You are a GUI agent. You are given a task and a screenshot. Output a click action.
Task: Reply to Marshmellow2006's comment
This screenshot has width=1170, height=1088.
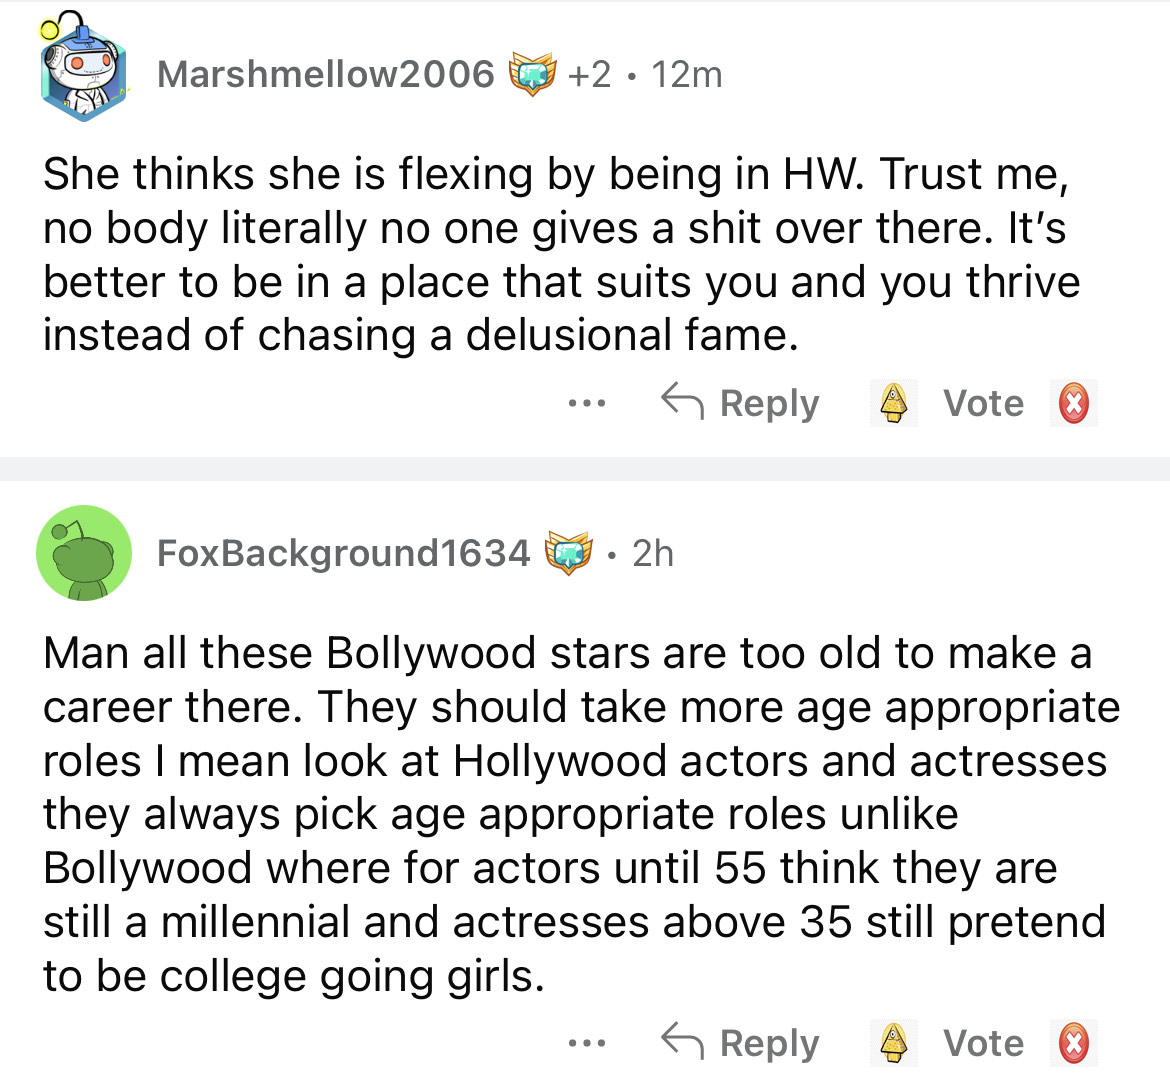[741, 404]
